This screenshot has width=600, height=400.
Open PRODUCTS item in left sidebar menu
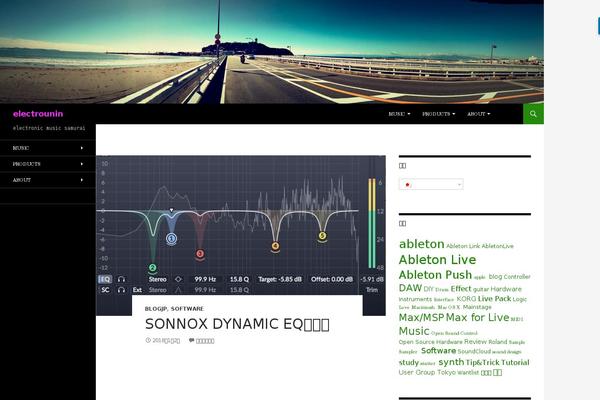pyautogui.click(x=48, y=164)
